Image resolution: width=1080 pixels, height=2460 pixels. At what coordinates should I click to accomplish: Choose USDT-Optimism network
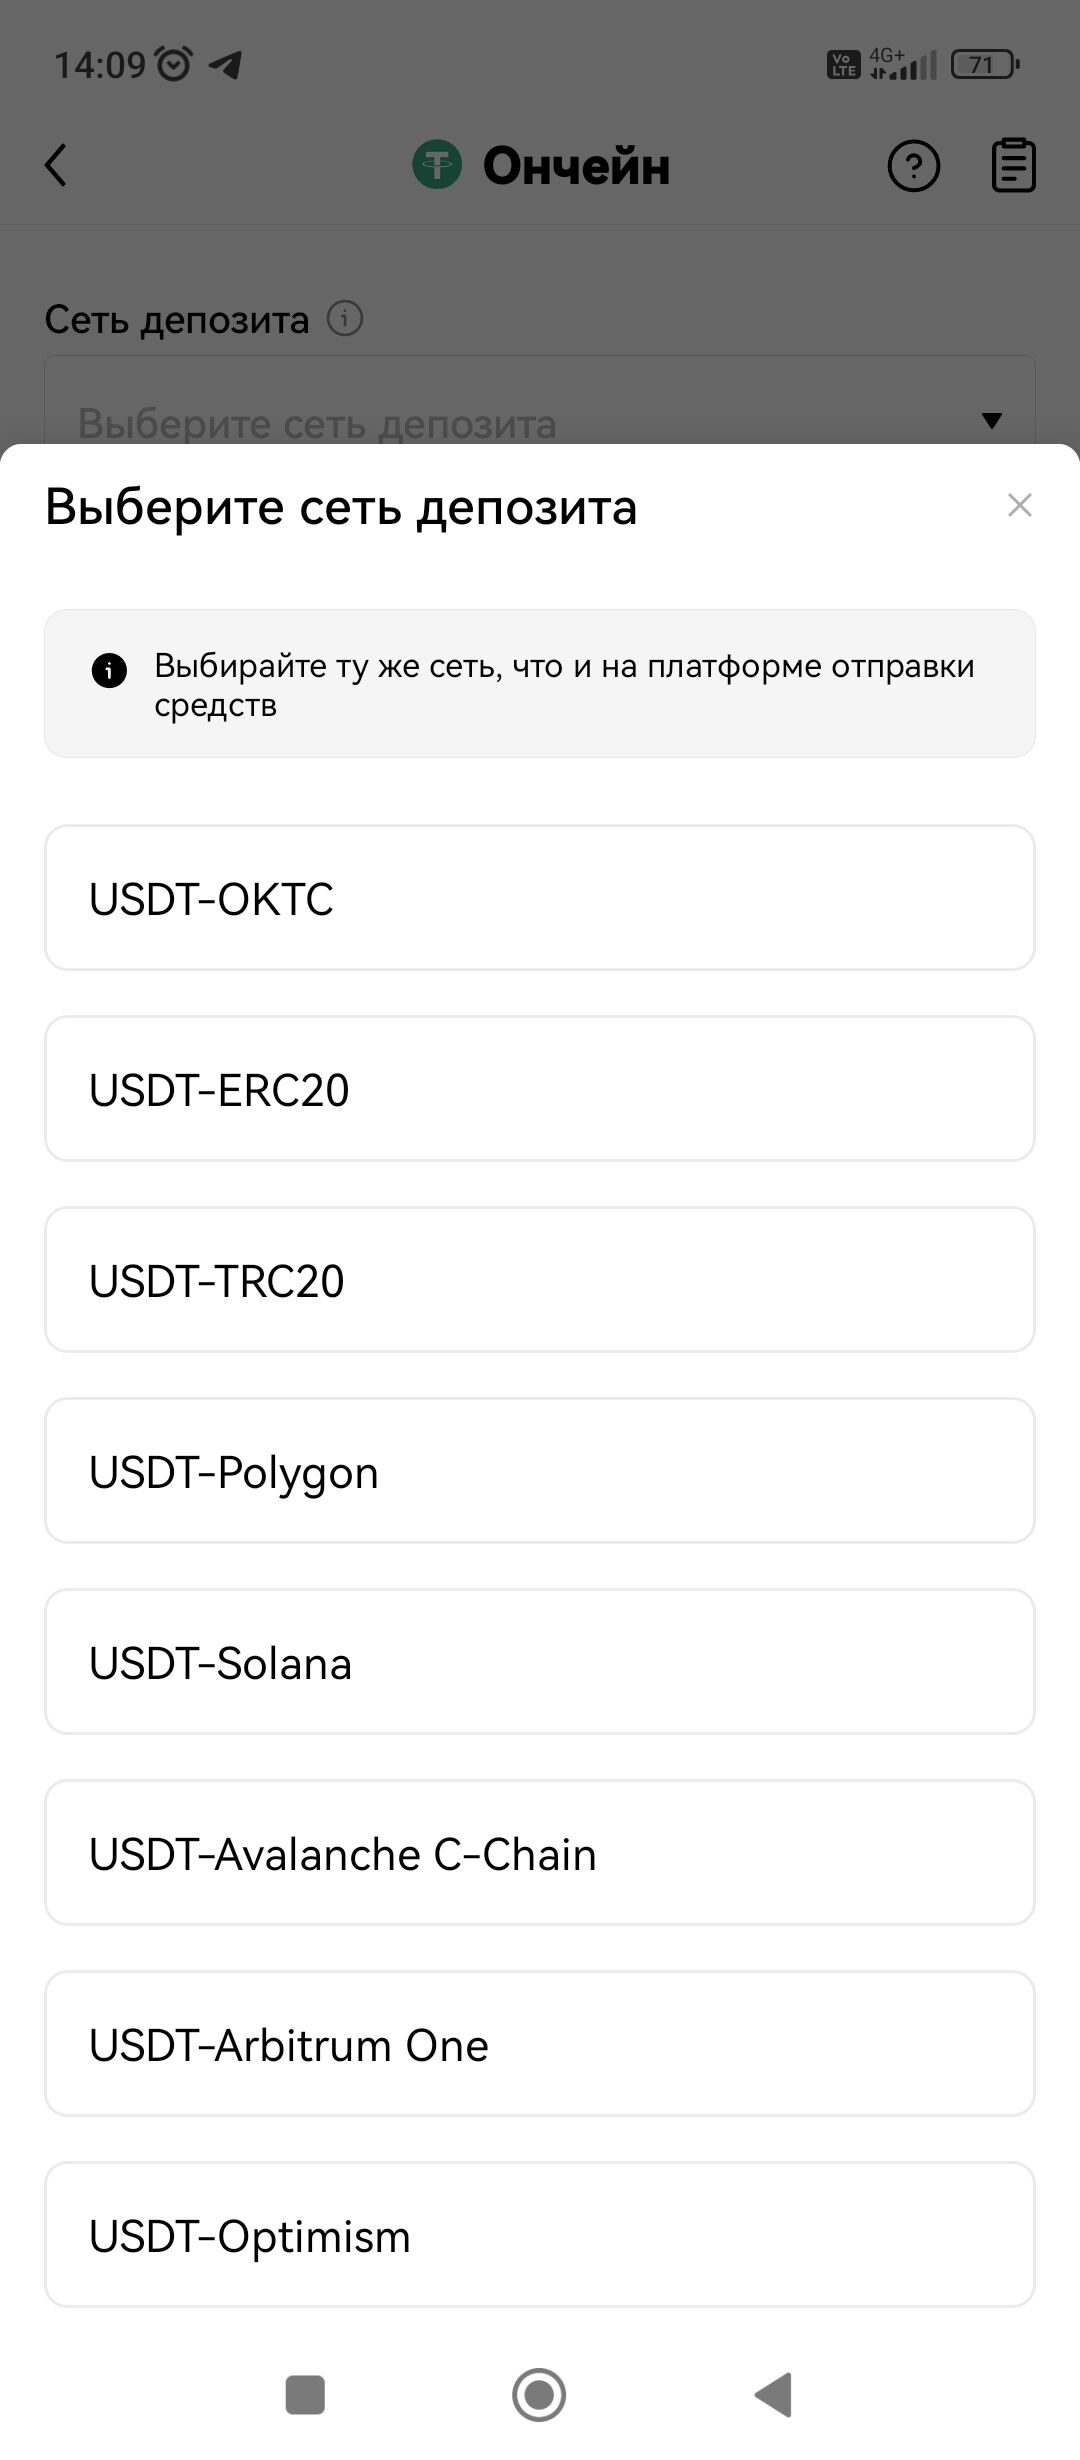tap(540, 2235)
